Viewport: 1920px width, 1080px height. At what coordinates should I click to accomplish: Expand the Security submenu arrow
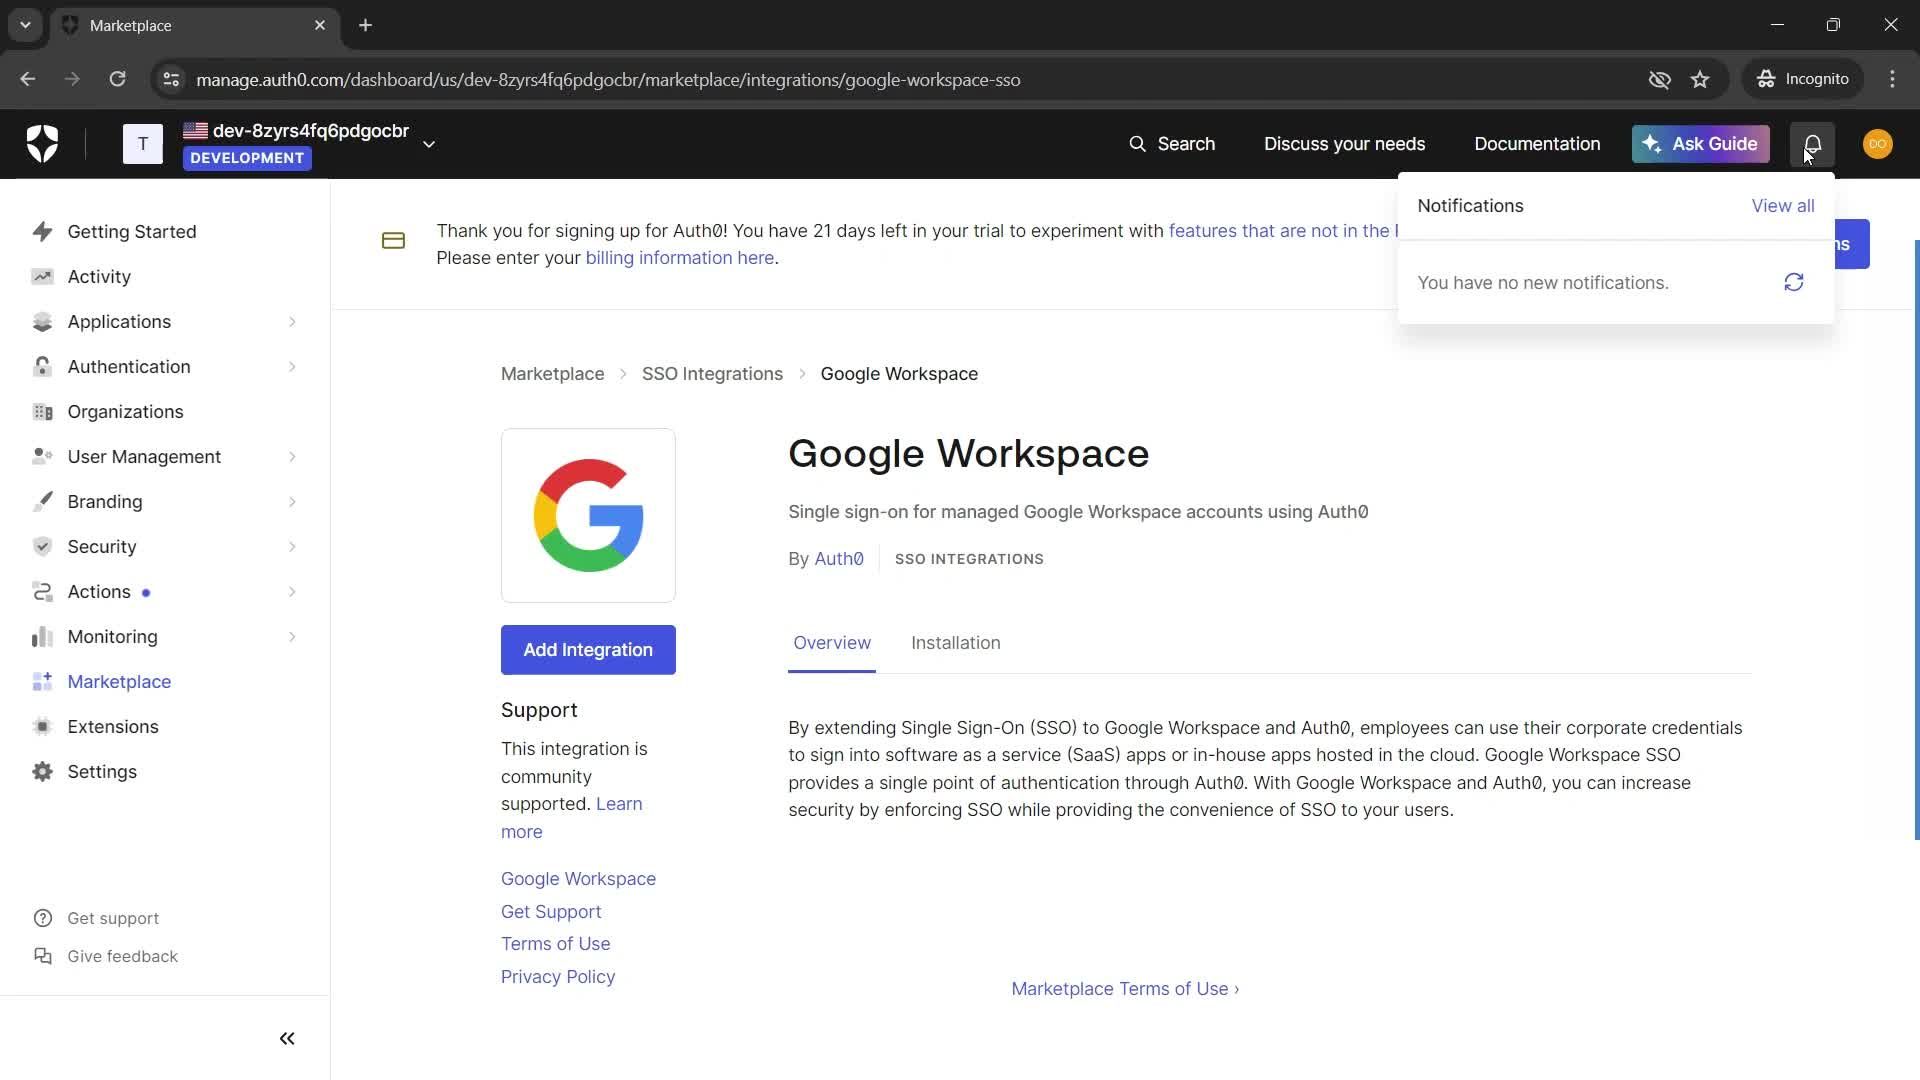pyautogui.click(x=292, y=547)
